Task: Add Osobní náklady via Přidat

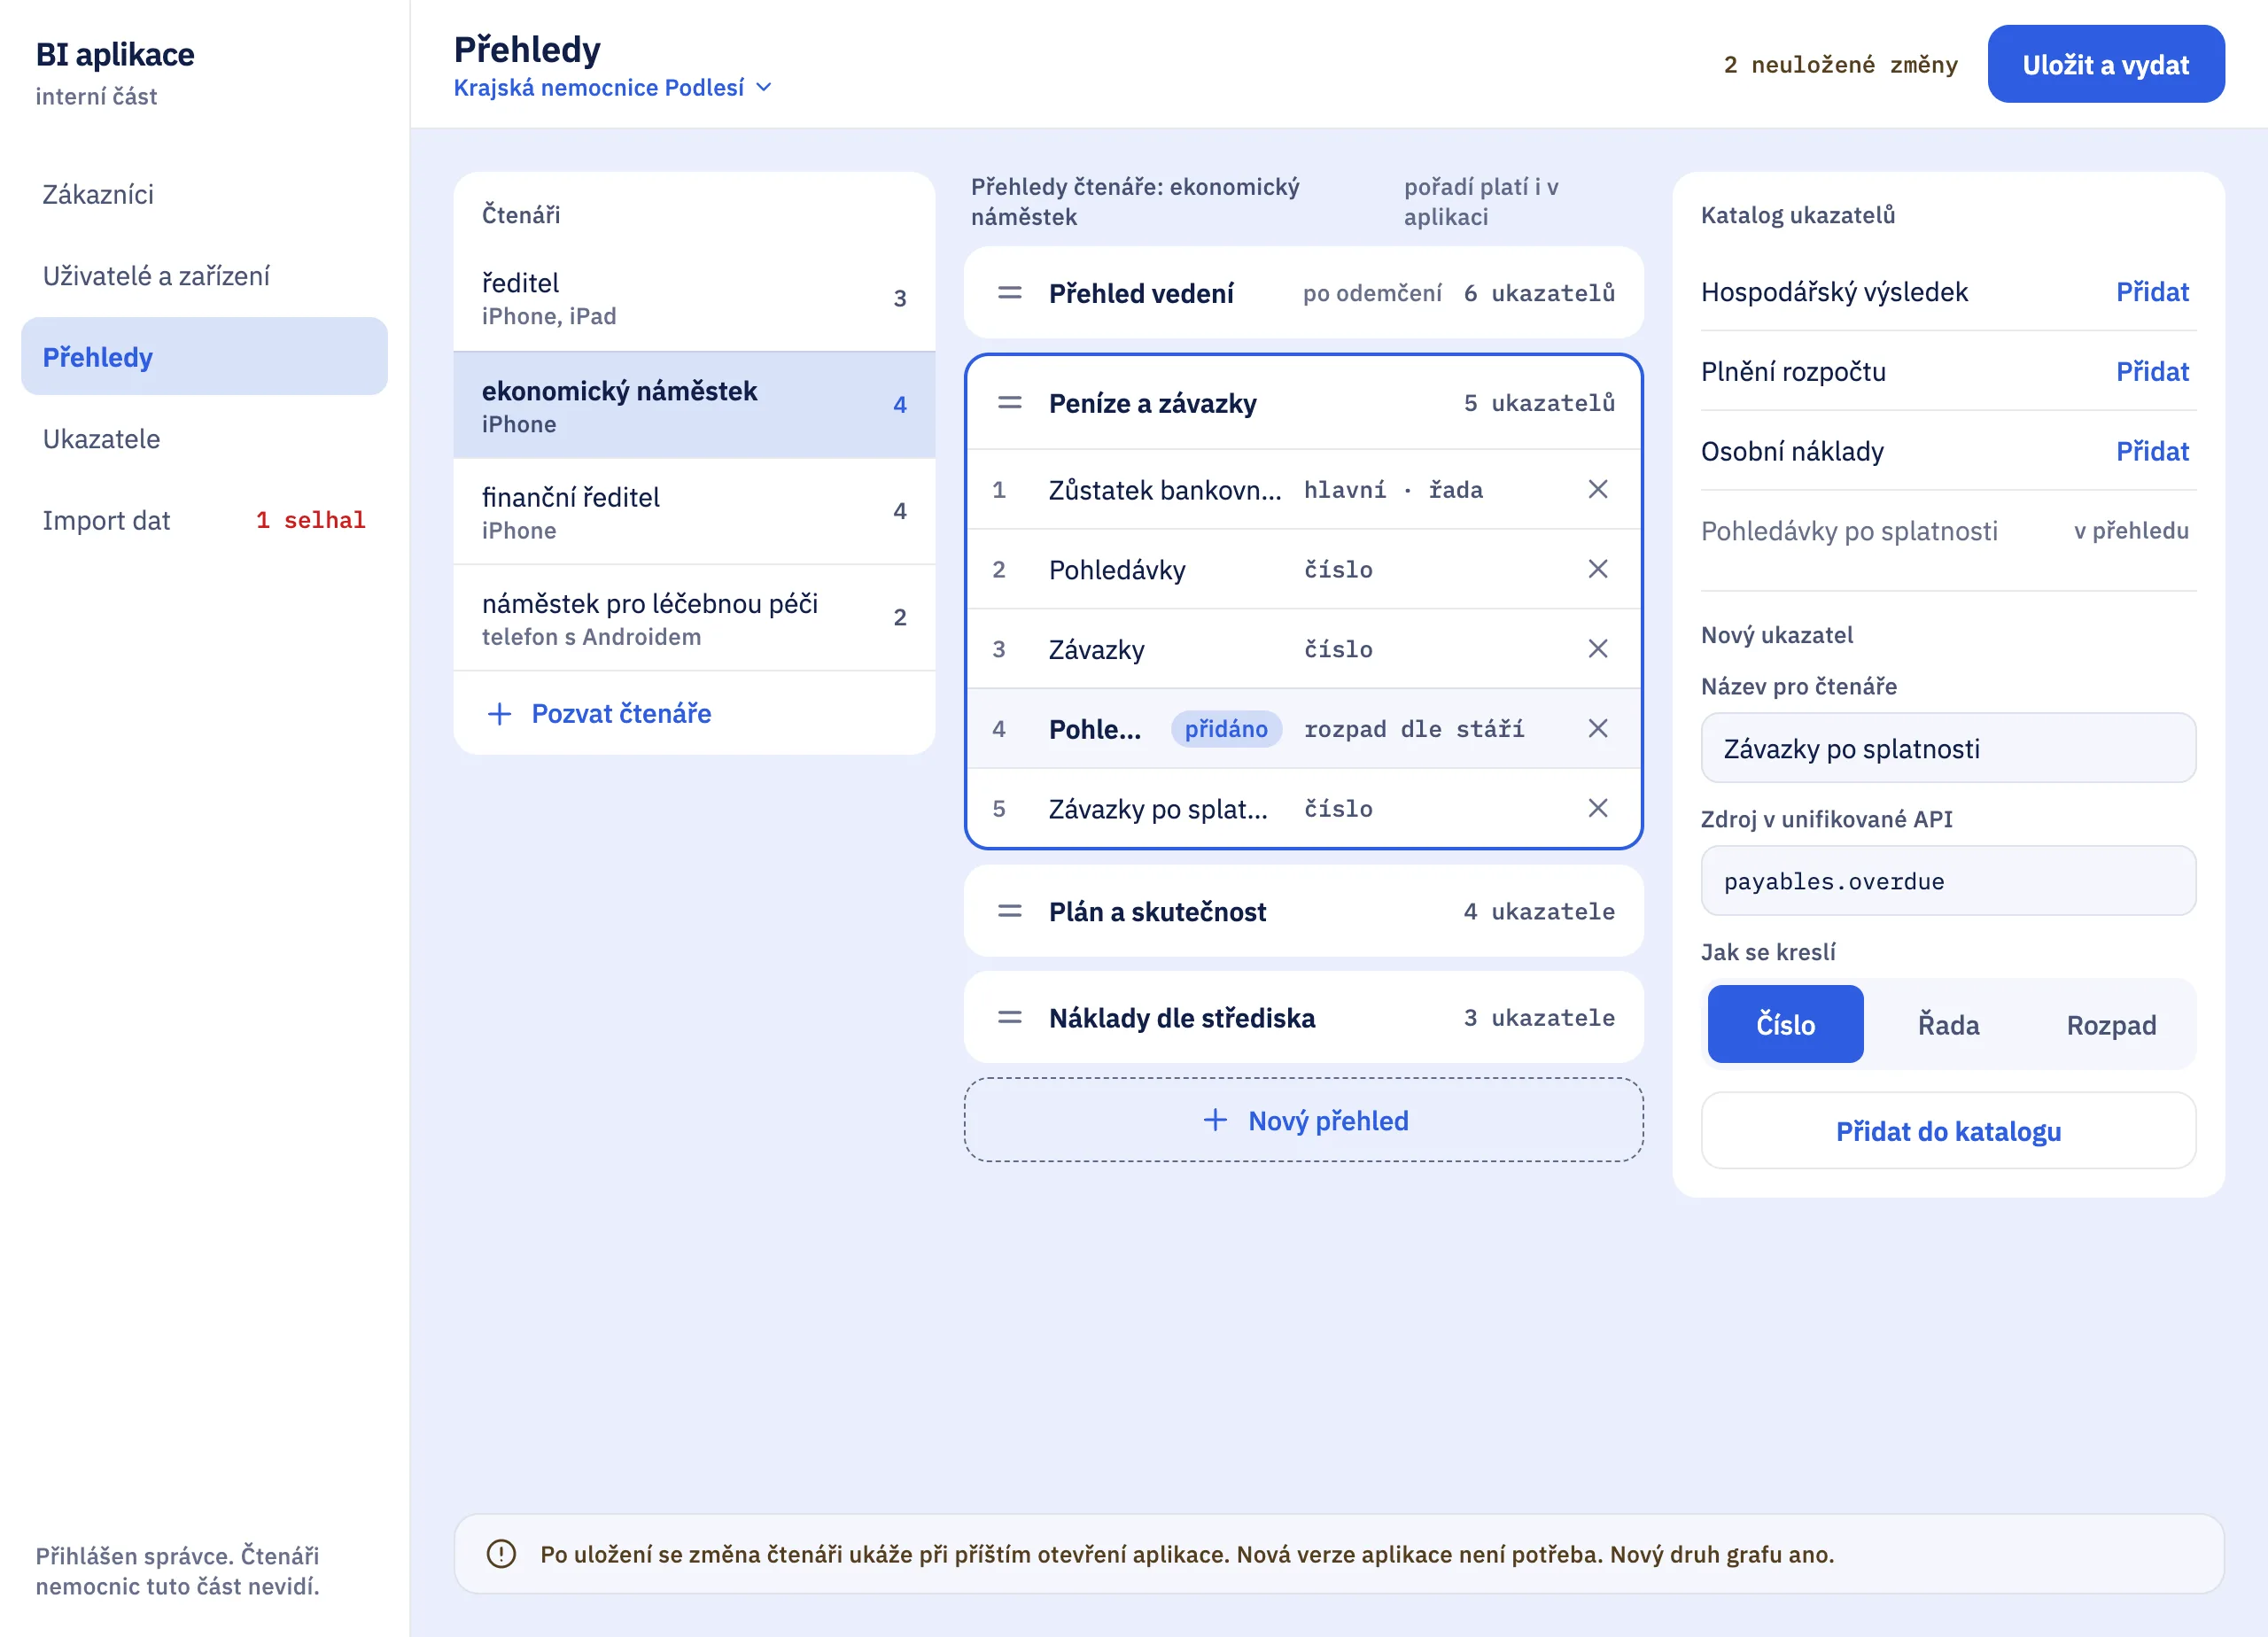Action: click(x=2152, y=451)
